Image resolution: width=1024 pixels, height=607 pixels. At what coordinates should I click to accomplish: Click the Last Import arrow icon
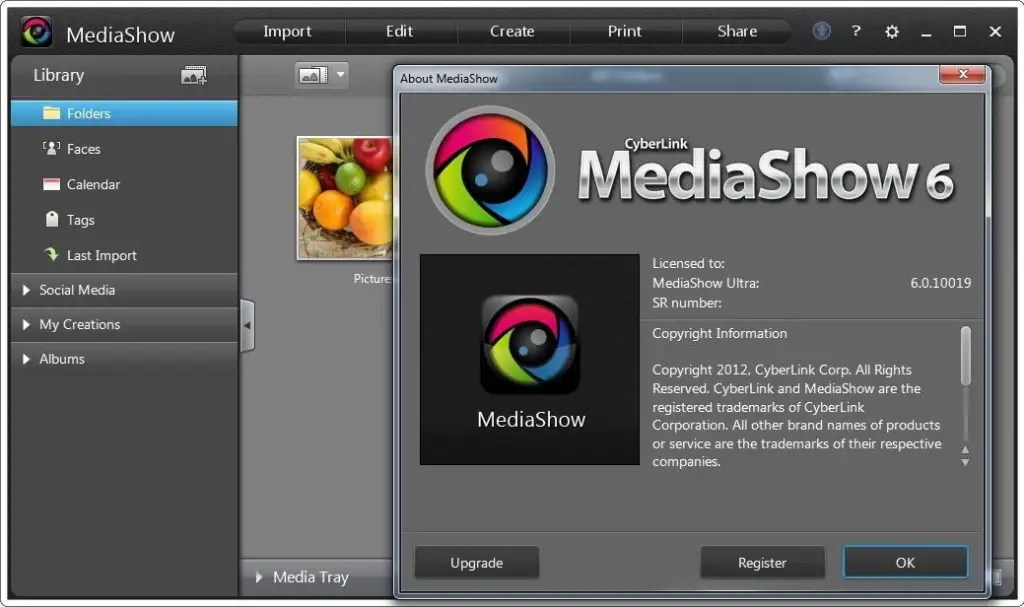[52, 254]
